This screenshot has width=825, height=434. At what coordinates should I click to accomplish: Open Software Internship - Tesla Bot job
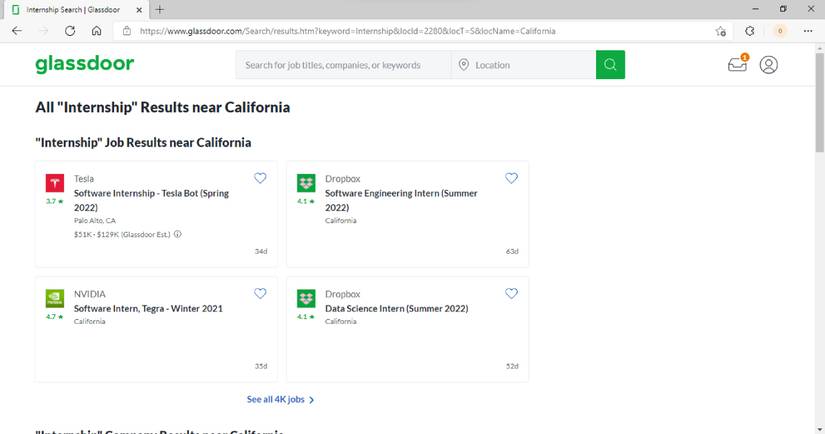pyautogui.click(x=152, y=200)
